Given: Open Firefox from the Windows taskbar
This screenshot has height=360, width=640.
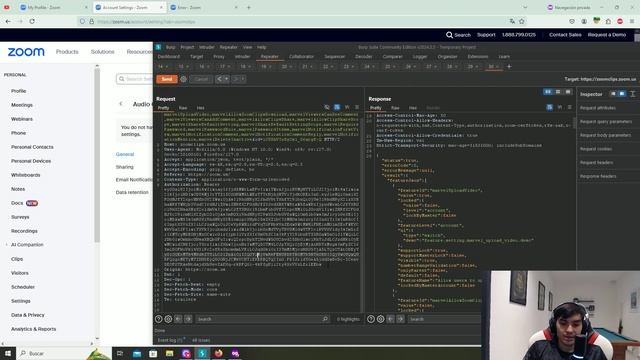Looking at the screenshot, I should click(219, 353).
